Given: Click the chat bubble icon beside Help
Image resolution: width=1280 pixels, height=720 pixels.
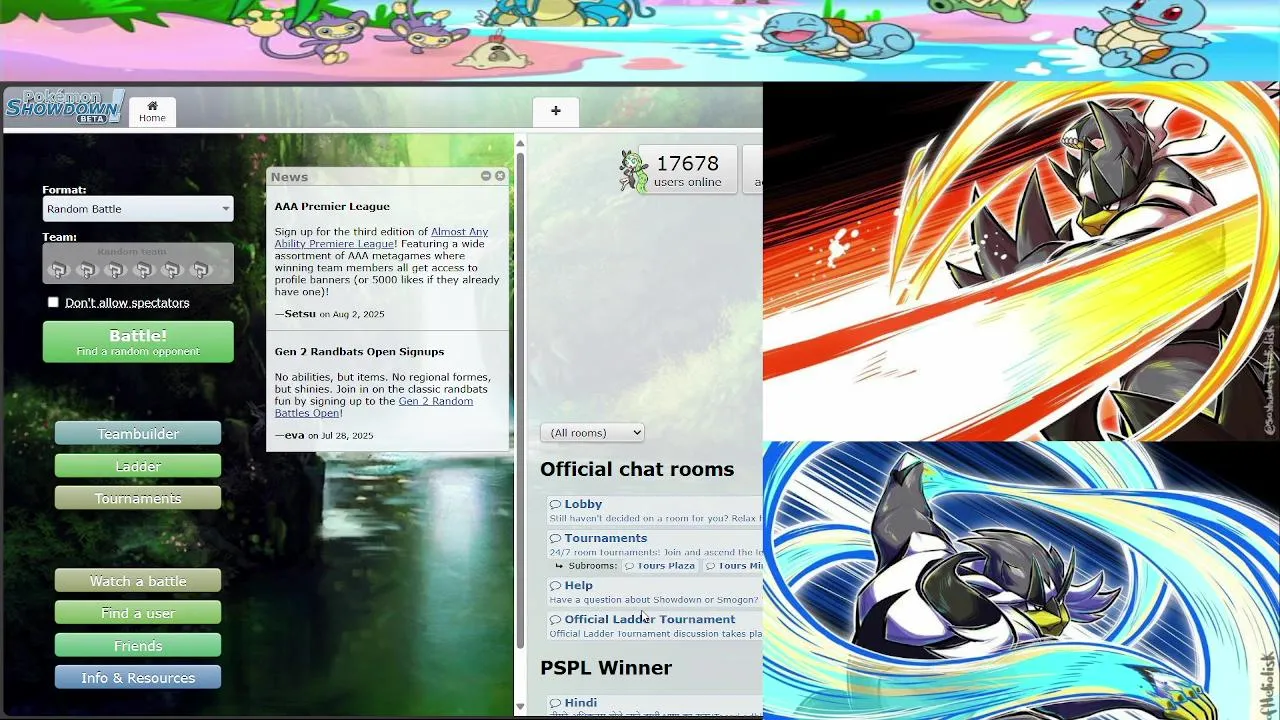Looking at the screenshot, I should pos(555,585).
